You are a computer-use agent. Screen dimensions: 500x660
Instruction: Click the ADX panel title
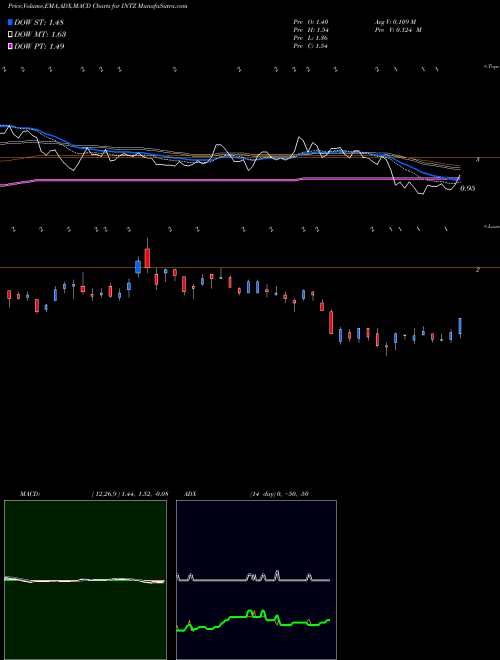(x=190, y=494)
